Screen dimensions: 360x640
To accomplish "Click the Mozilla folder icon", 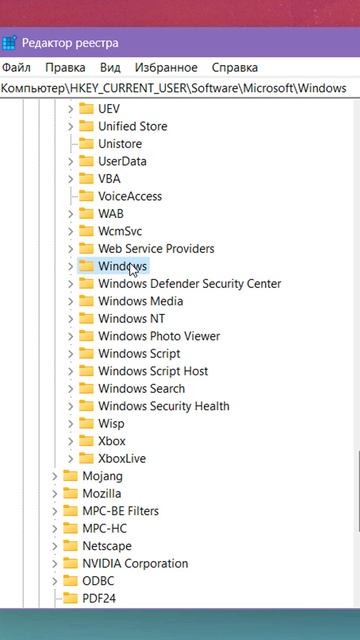I will coord(70,493).
